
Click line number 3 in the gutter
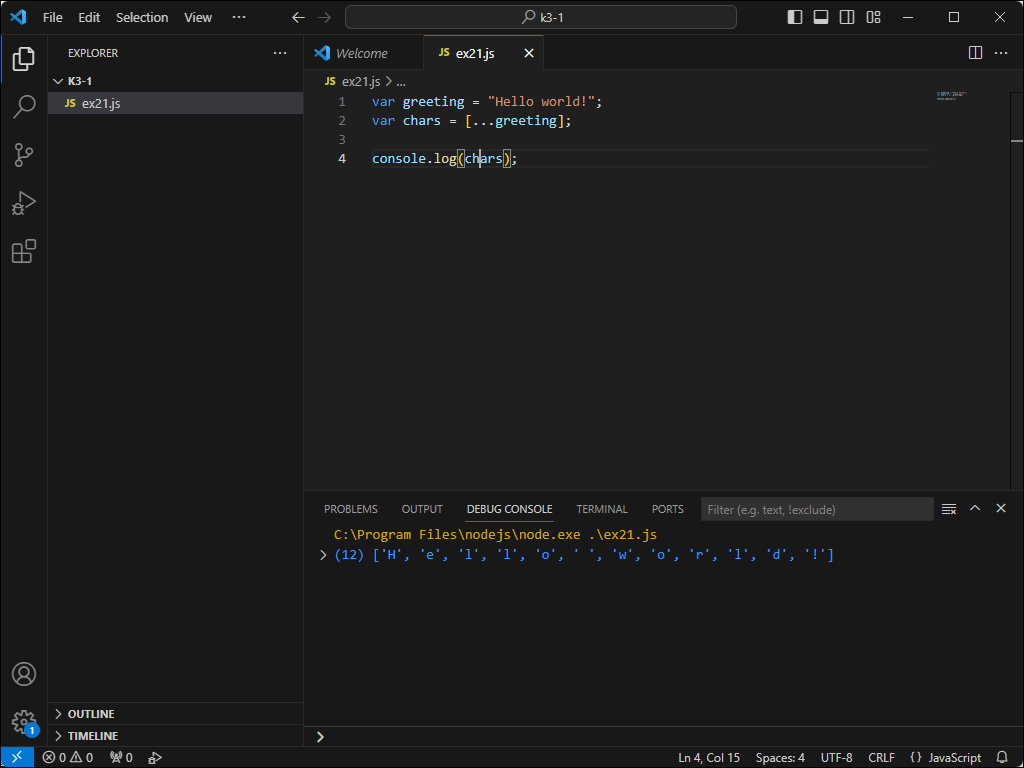[342, 140]
